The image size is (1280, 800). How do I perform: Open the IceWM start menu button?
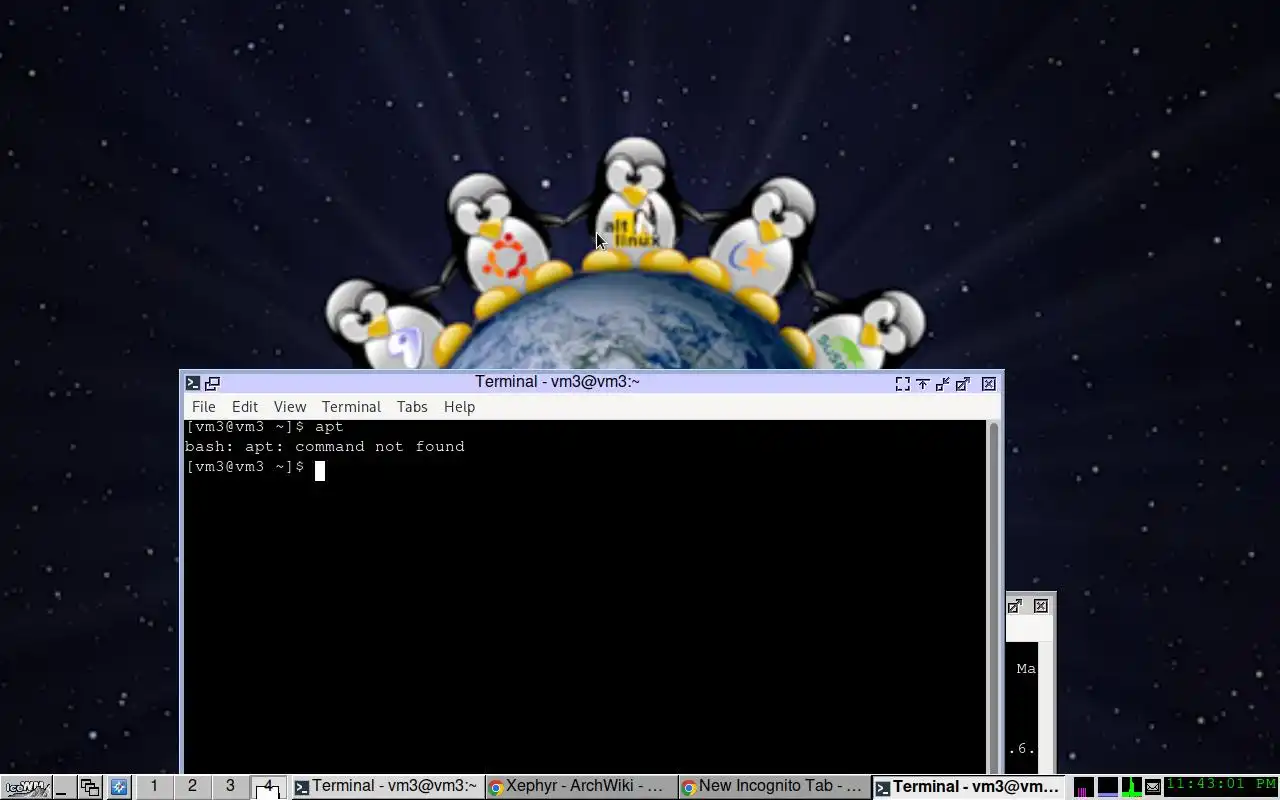[26, 787]
